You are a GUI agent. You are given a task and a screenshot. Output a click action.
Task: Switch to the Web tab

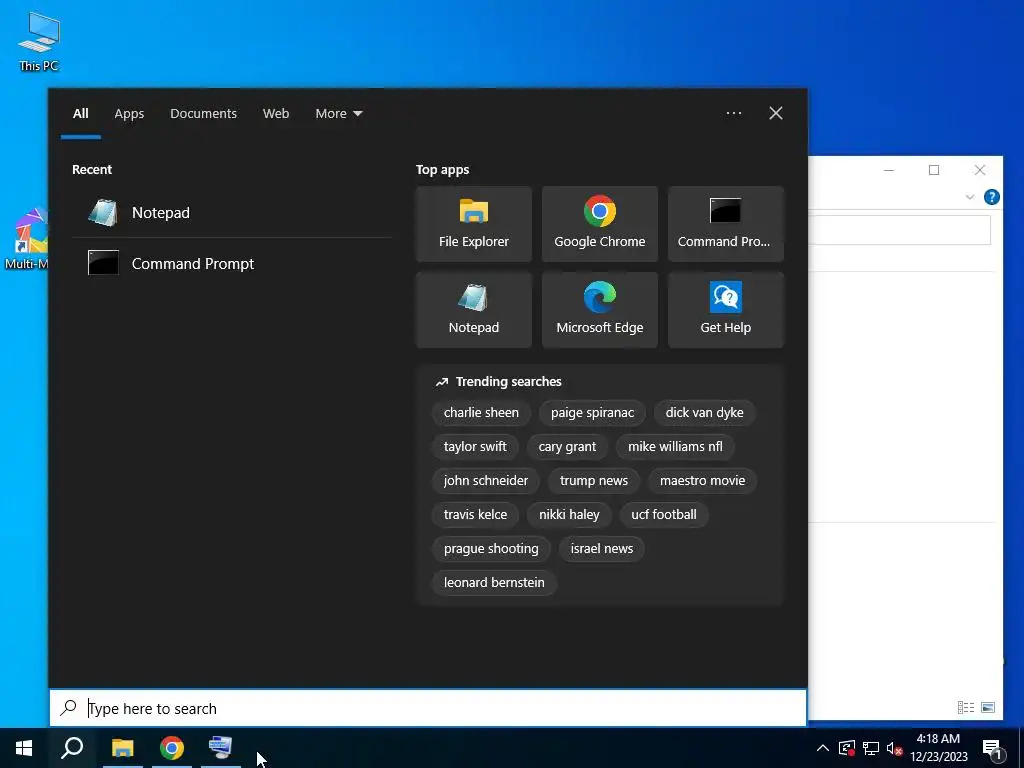click(x=276, y=113)
